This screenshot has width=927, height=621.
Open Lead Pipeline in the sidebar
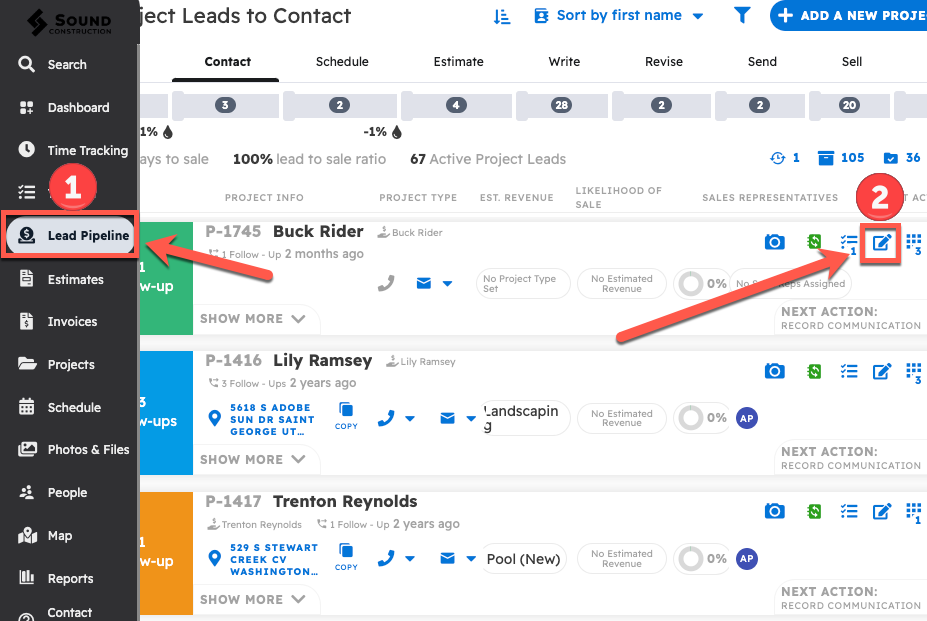coord(70,236)
